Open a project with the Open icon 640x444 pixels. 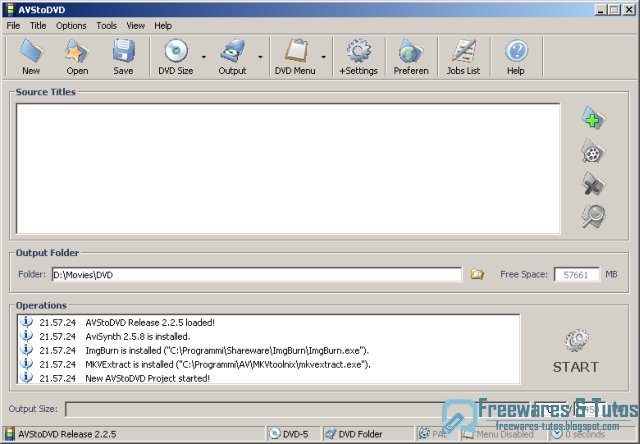point(77,51)
